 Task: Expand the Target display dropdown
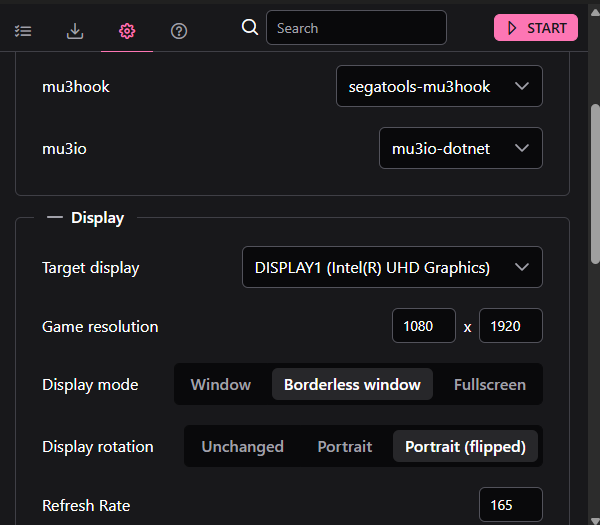click(x=392, y=267)
